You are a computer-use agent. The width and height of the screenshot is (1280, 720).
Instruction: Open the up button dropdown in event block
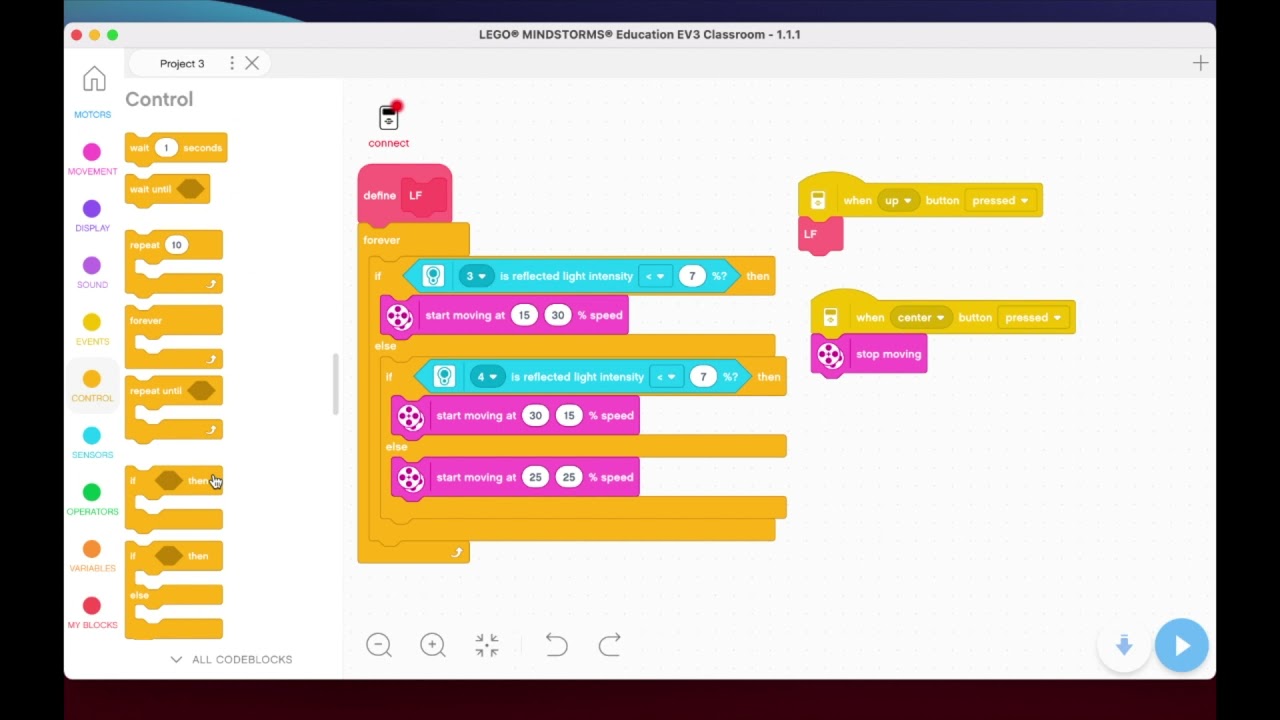(x=898, y=200)
